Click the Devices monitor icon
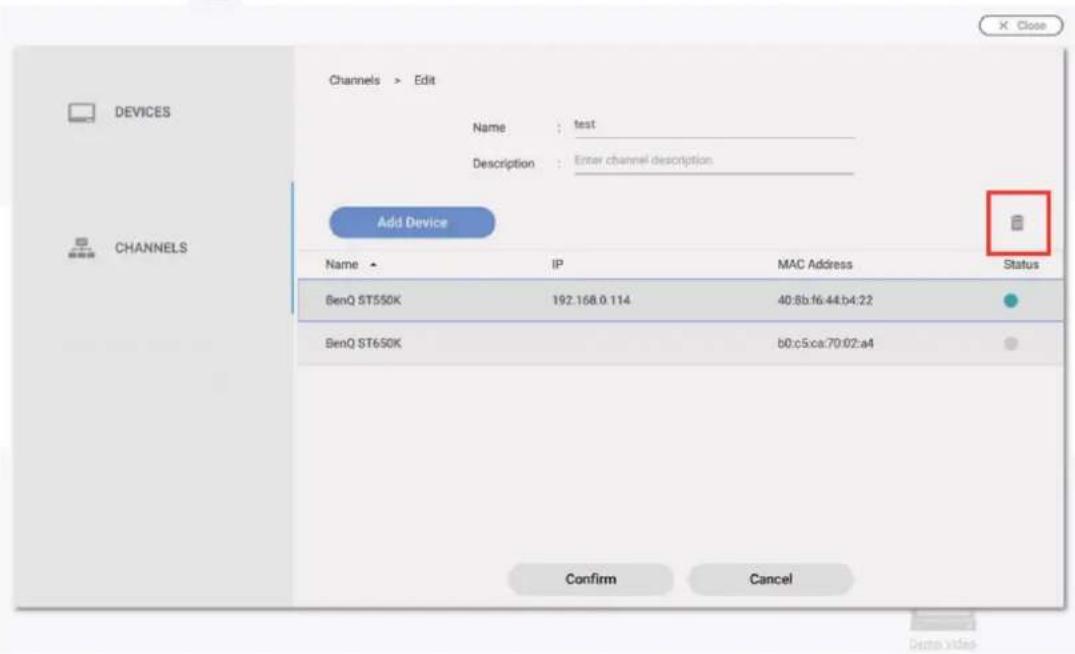This screenshot has width=1075, height=654. tap(82, 112)
